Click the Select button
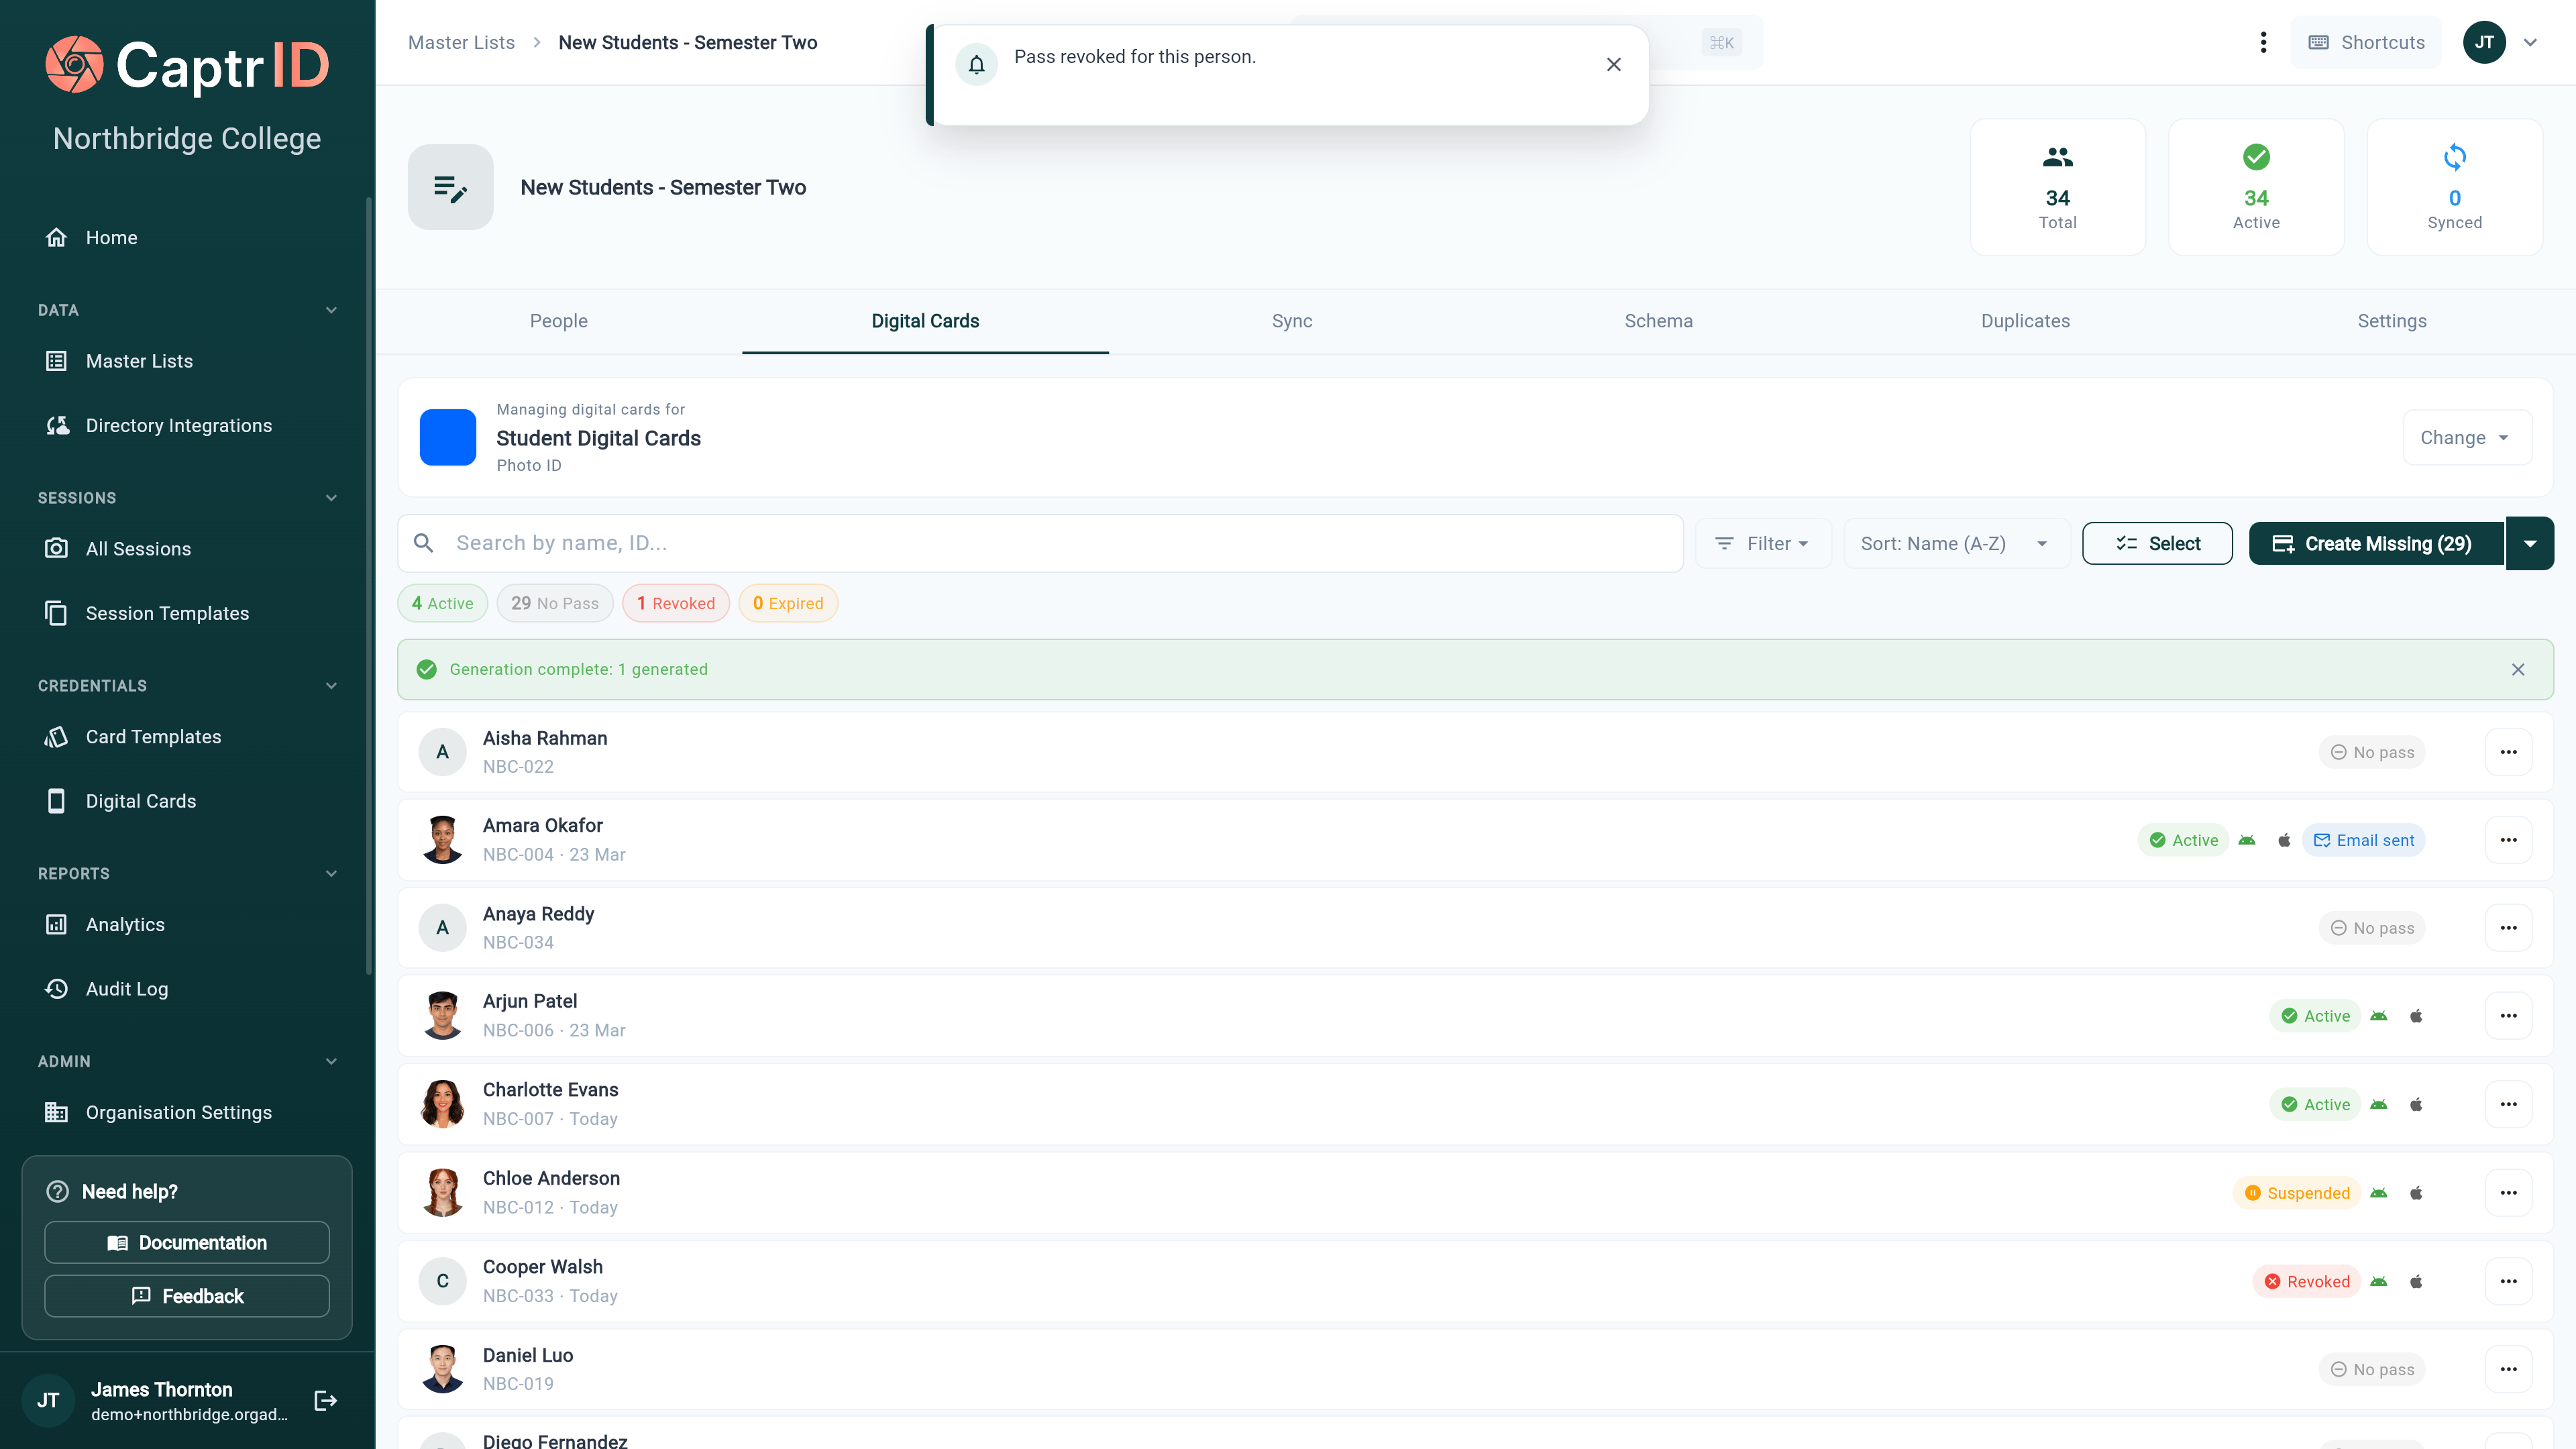2576x1449 pixels. [2157, 543]
